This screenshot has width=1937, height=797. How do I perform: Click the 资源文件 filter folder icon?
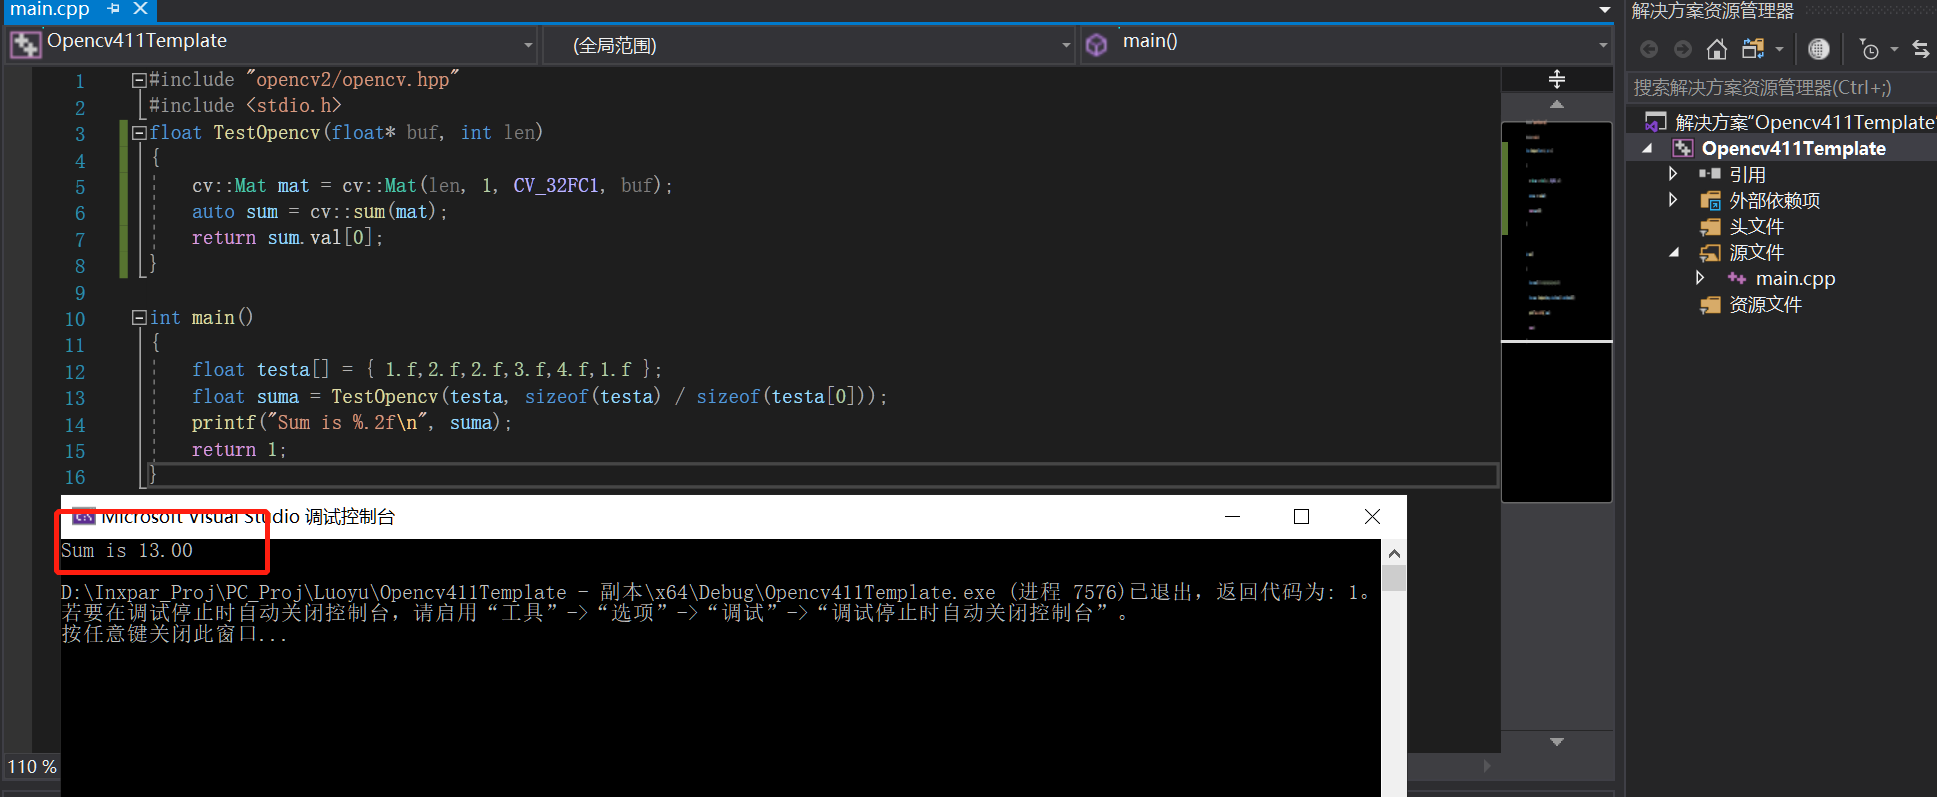[x=1710, y=304]
